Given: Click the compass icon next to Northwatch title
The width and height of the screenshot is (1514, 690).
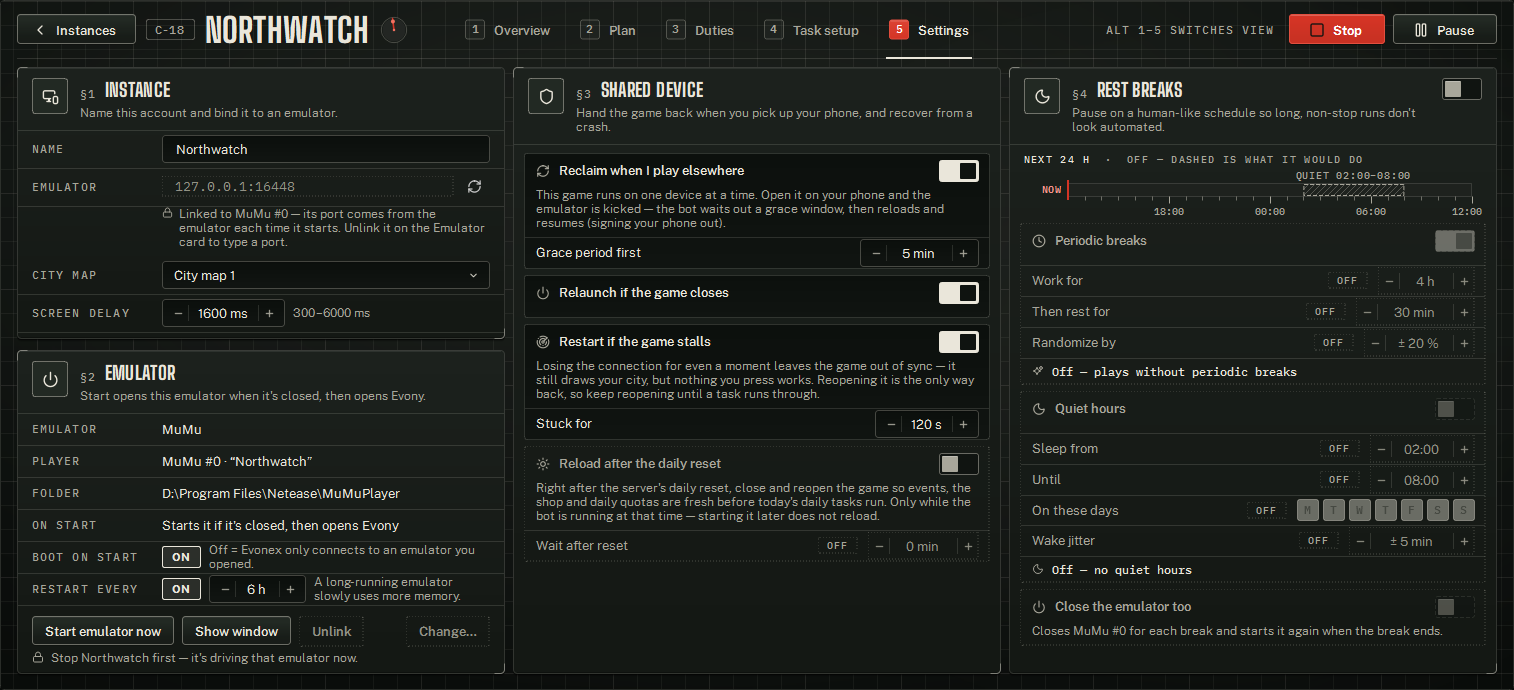Looking at the screenshot, I should [394, 30].
